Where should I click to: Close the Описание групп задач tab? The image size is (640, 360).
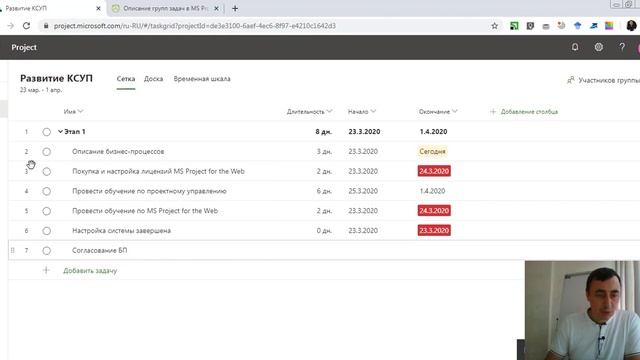click(x=216, y=8)
